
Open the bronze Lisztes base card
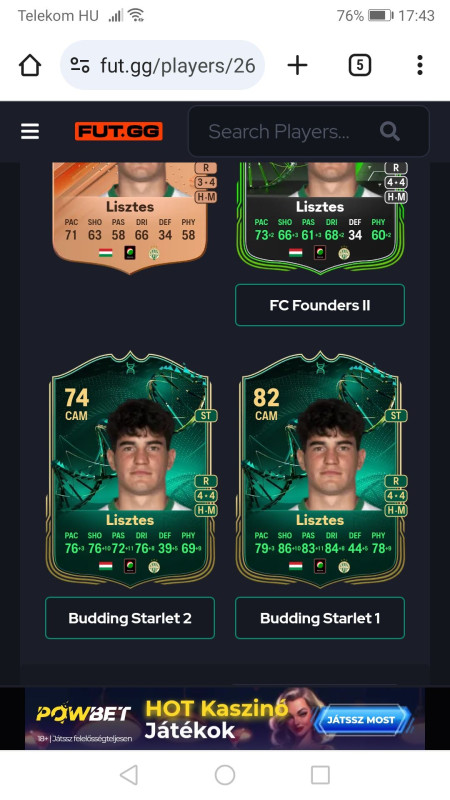coord(130,218)
